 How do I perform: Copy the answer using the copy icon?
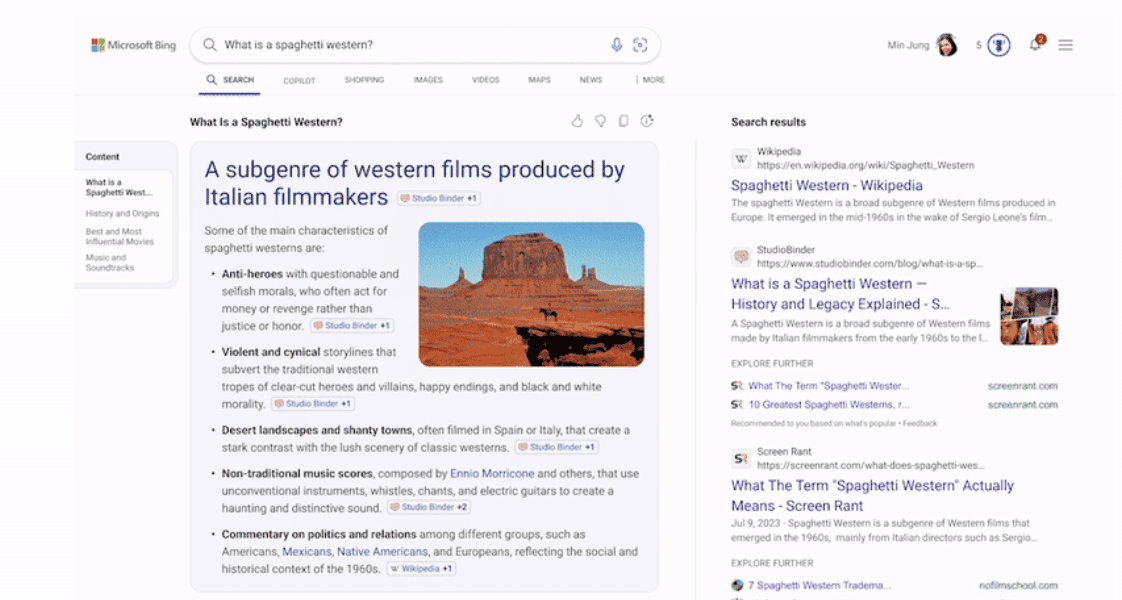(x=623, y=120)
